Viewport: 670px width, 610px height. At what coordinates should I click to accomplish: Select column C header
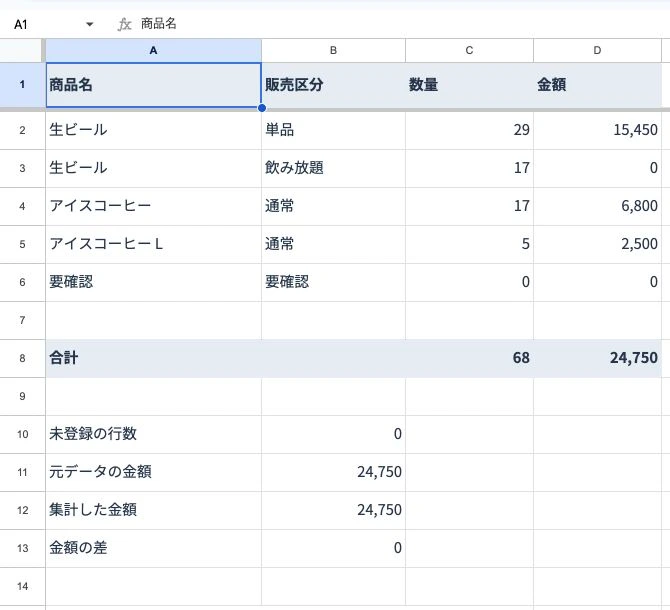pos(469,50)
